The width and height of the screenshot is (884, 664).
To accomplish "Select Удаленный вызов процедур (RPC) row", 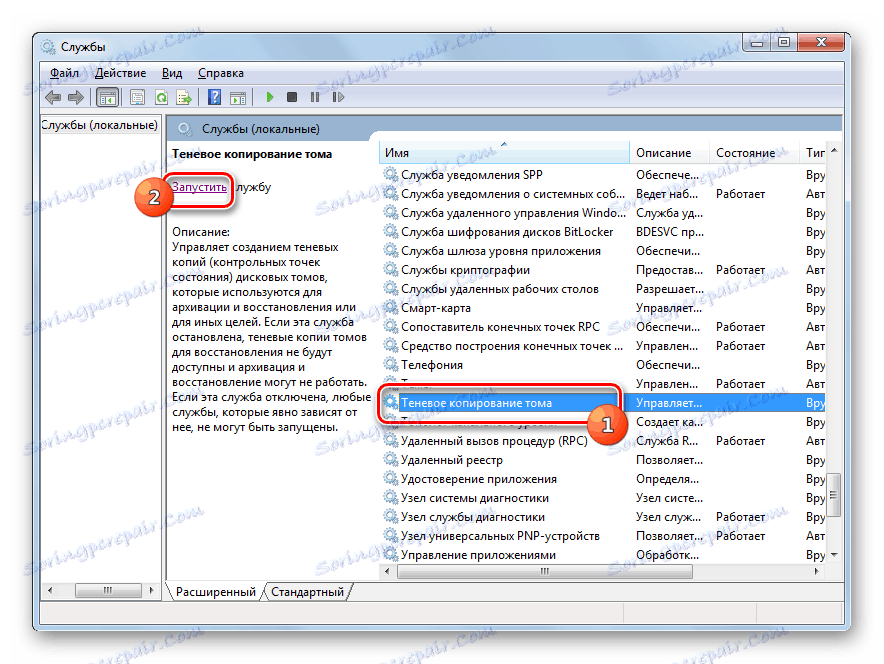I will click(602, 440).
